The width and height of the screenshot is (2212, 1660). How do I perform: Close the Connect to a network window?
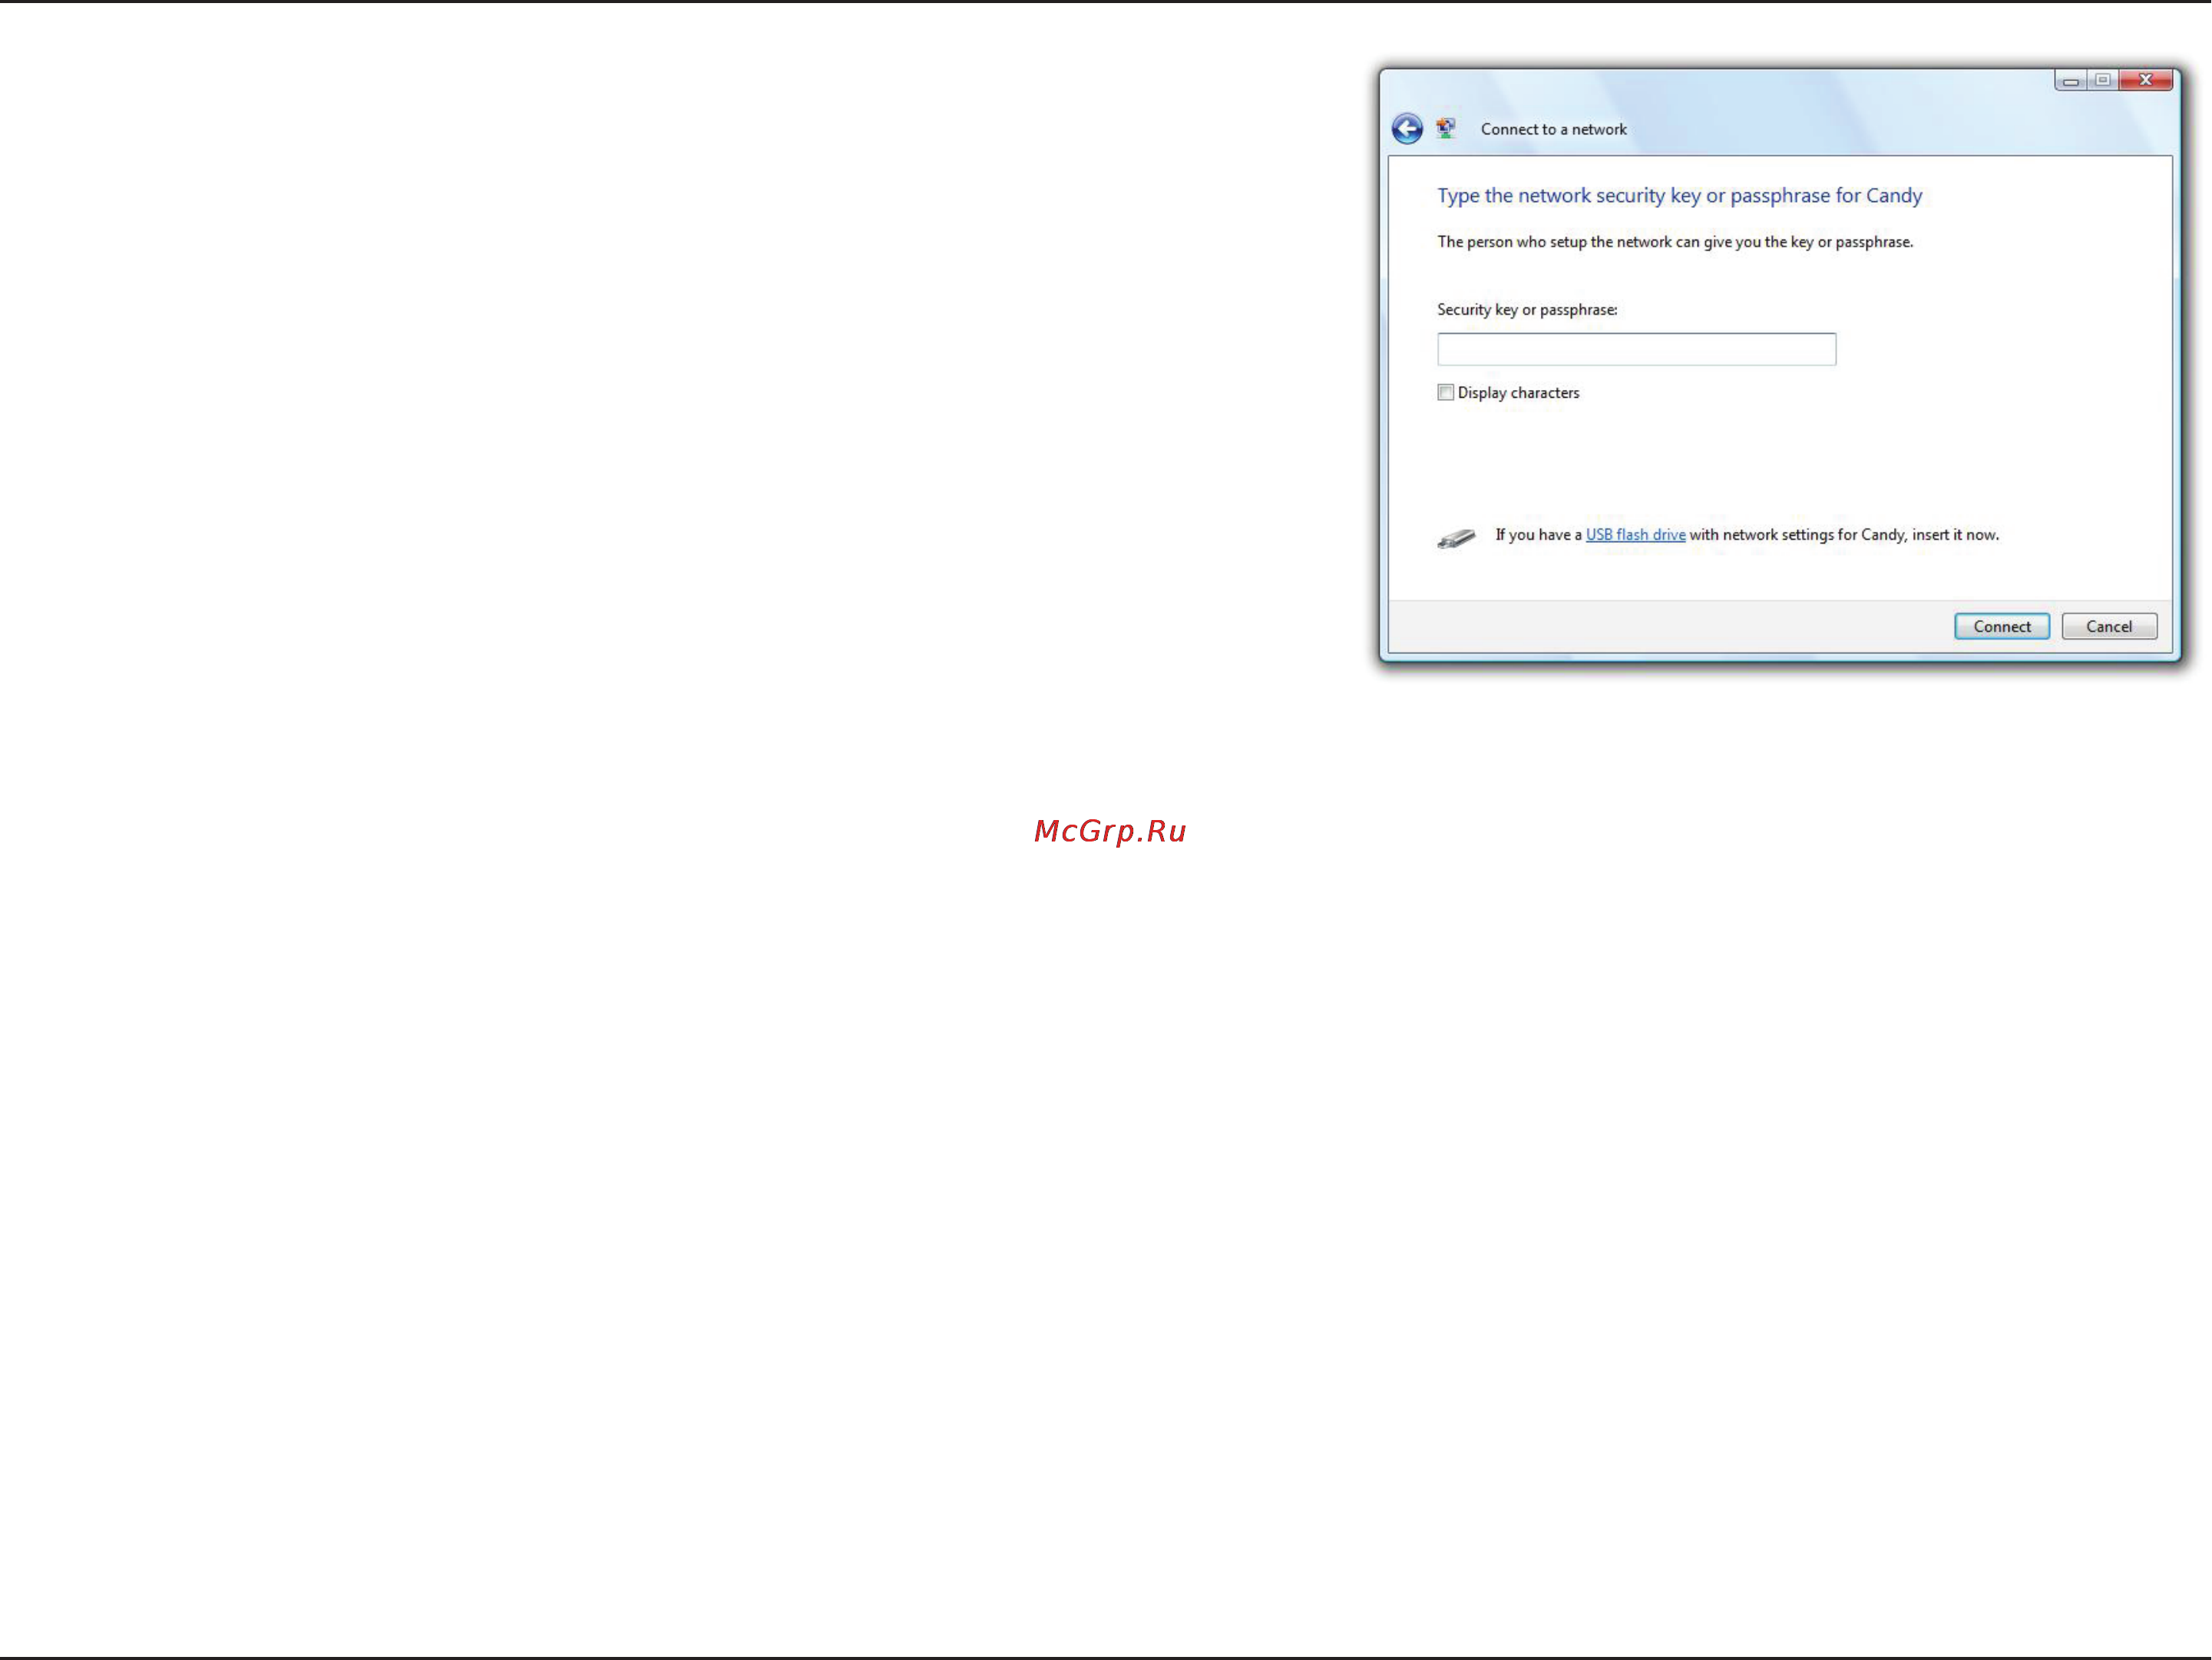click(2146, 80)
